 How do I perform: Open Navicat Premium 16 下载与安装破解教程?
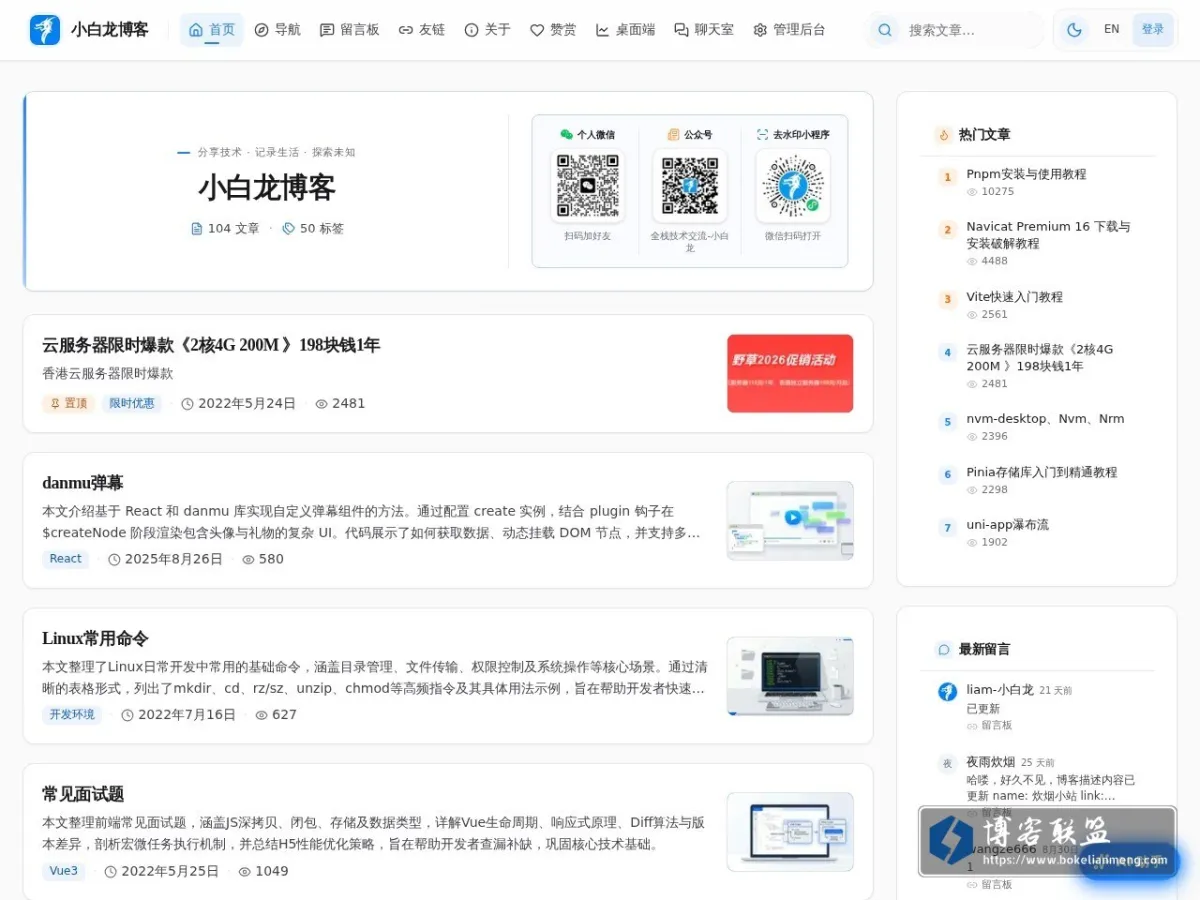1048,235
